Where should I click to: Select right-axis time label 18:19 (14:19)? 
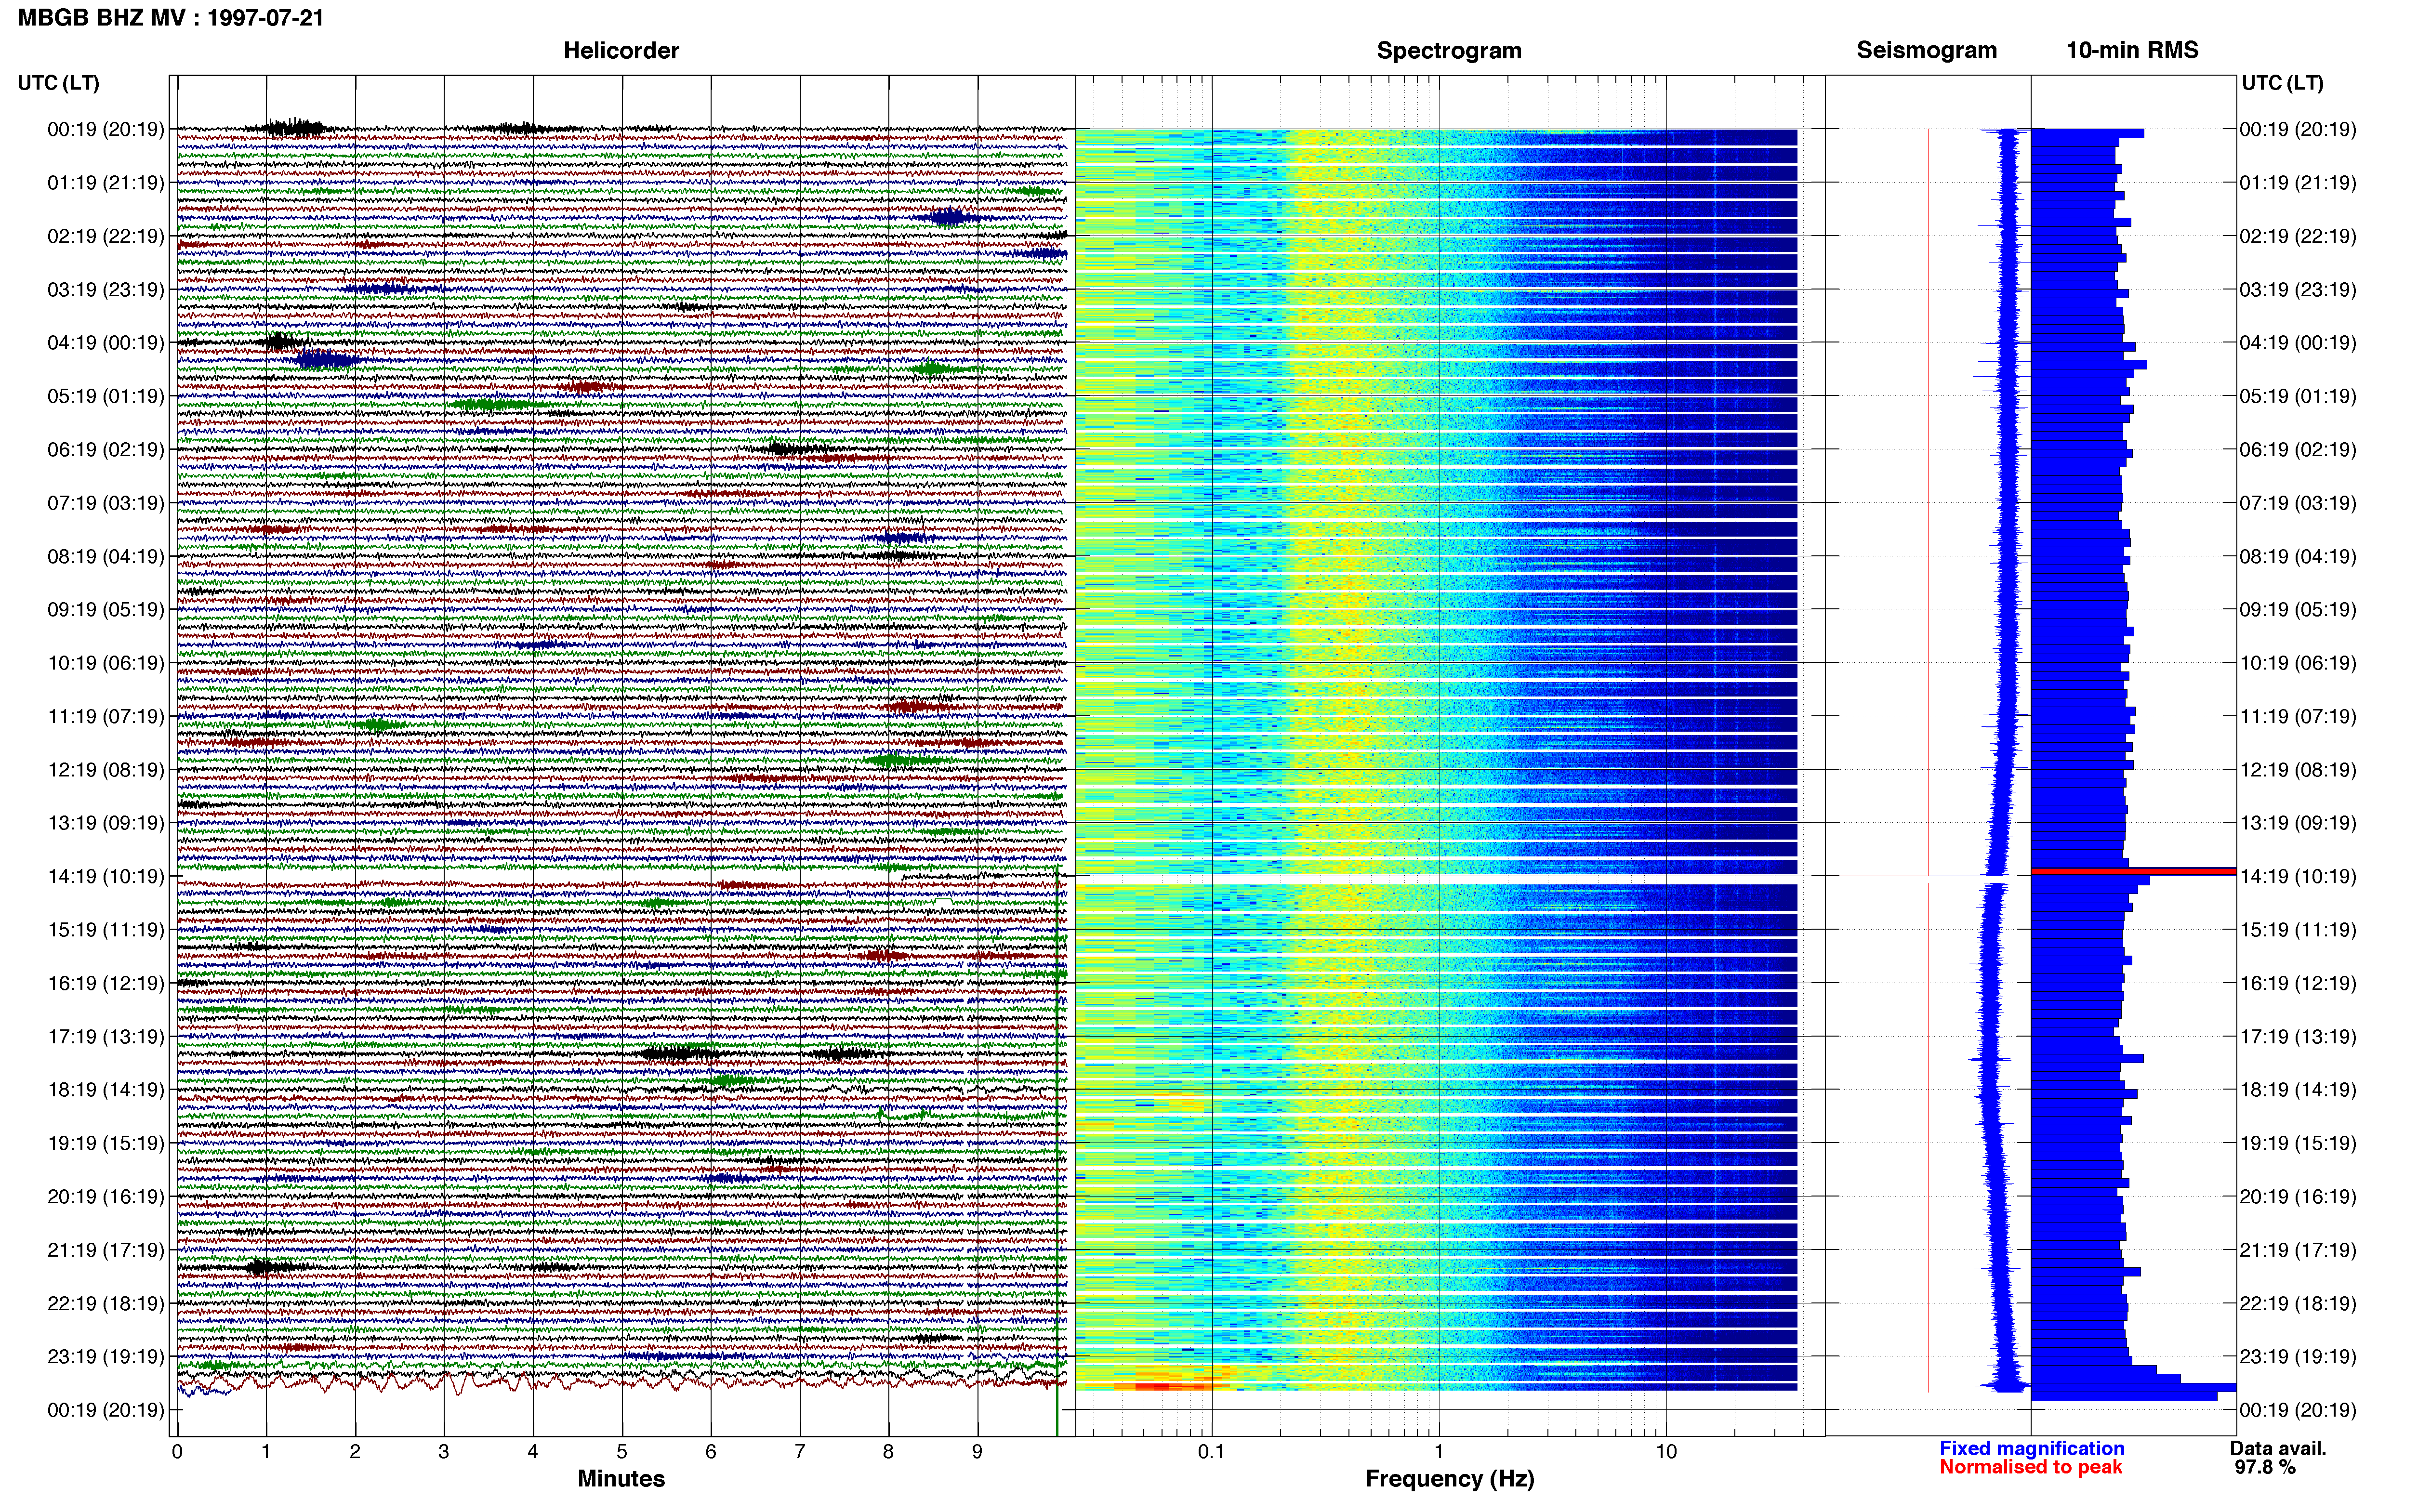pyautogui.click(x=2298, y=1090)
